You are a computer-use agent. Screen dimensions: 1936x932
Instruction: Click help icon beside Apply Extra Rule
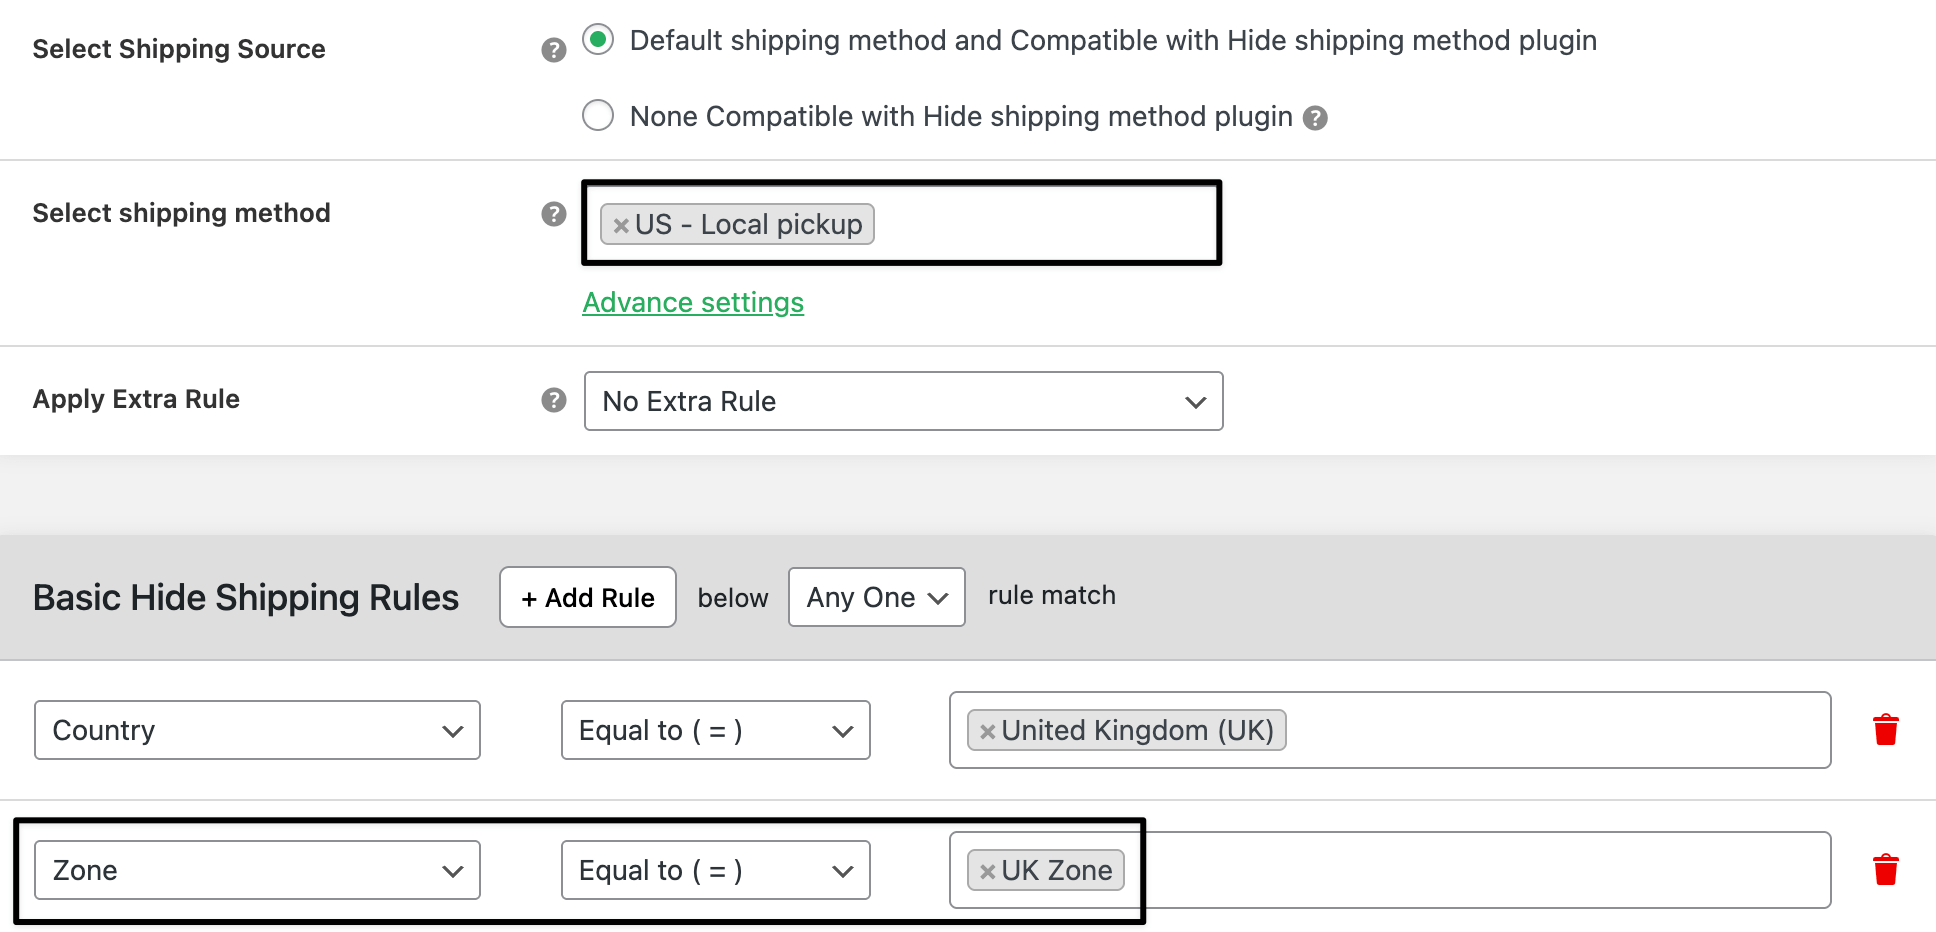tap(554, 400)
